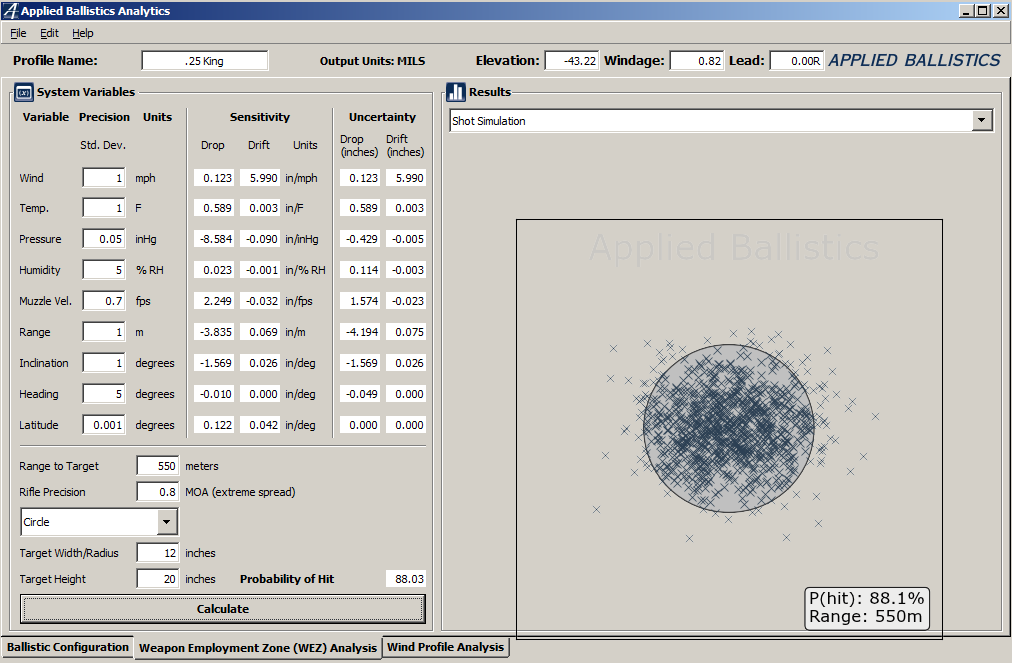Viewport: 1012px width, 663px height.
Task: Expand the Shot Simulation results dropdown
Action: click(982, 120)
